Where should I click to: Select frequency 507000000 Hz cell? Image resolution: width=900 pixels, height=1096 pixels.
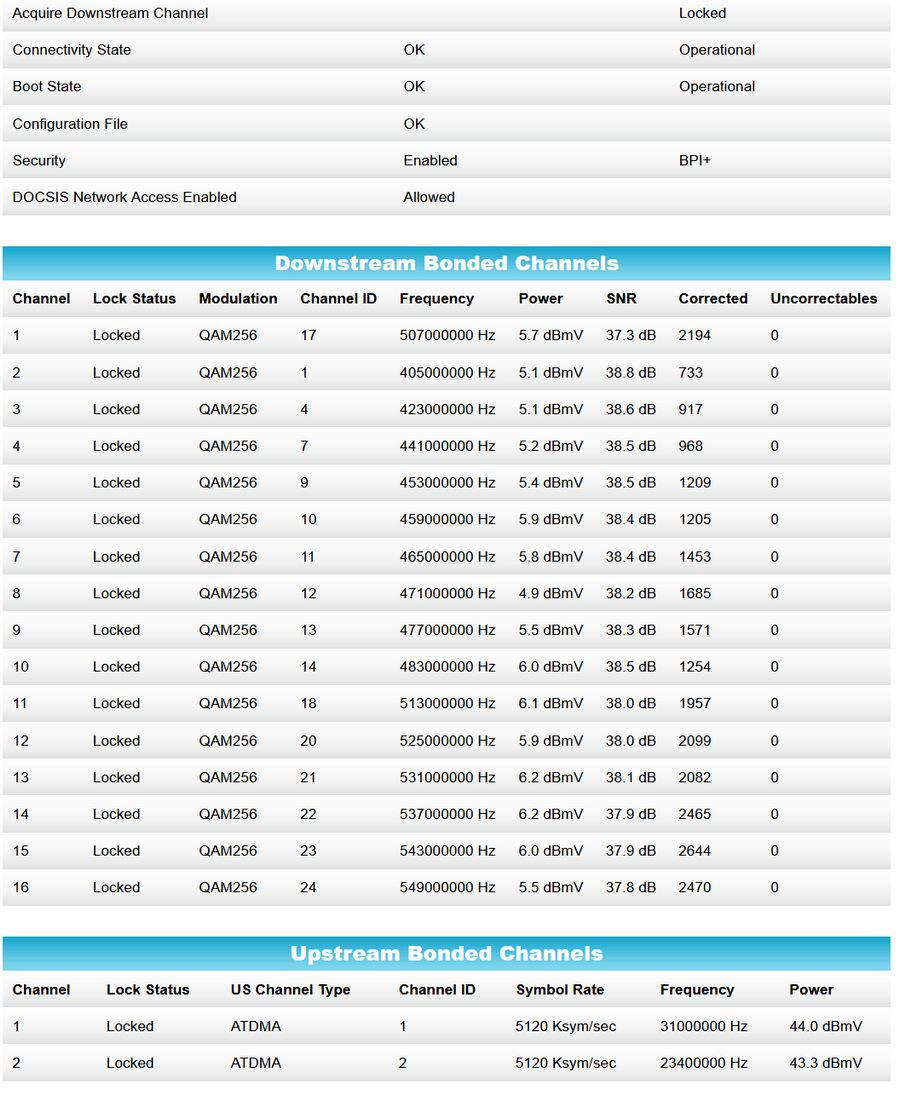click(x=447, y=336)
